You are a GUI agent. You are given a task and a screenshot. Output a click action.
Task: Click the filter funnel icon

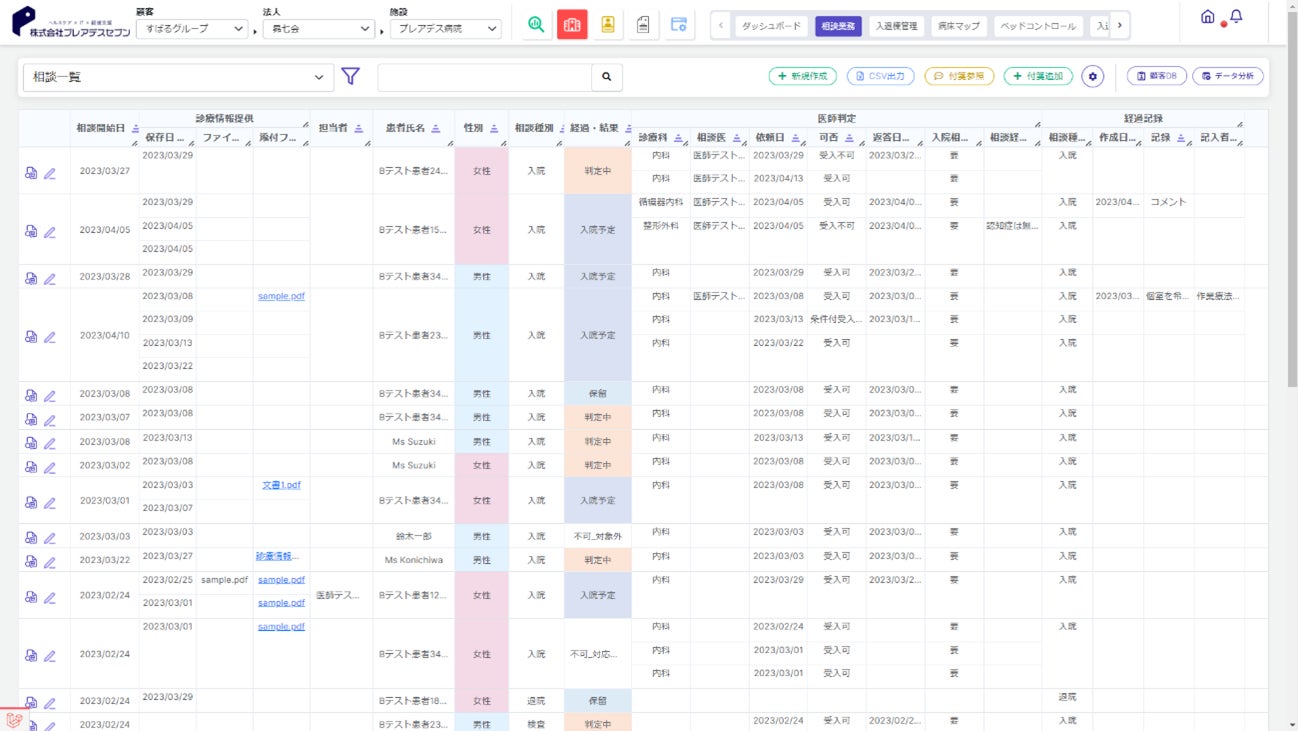coord(350,76)
